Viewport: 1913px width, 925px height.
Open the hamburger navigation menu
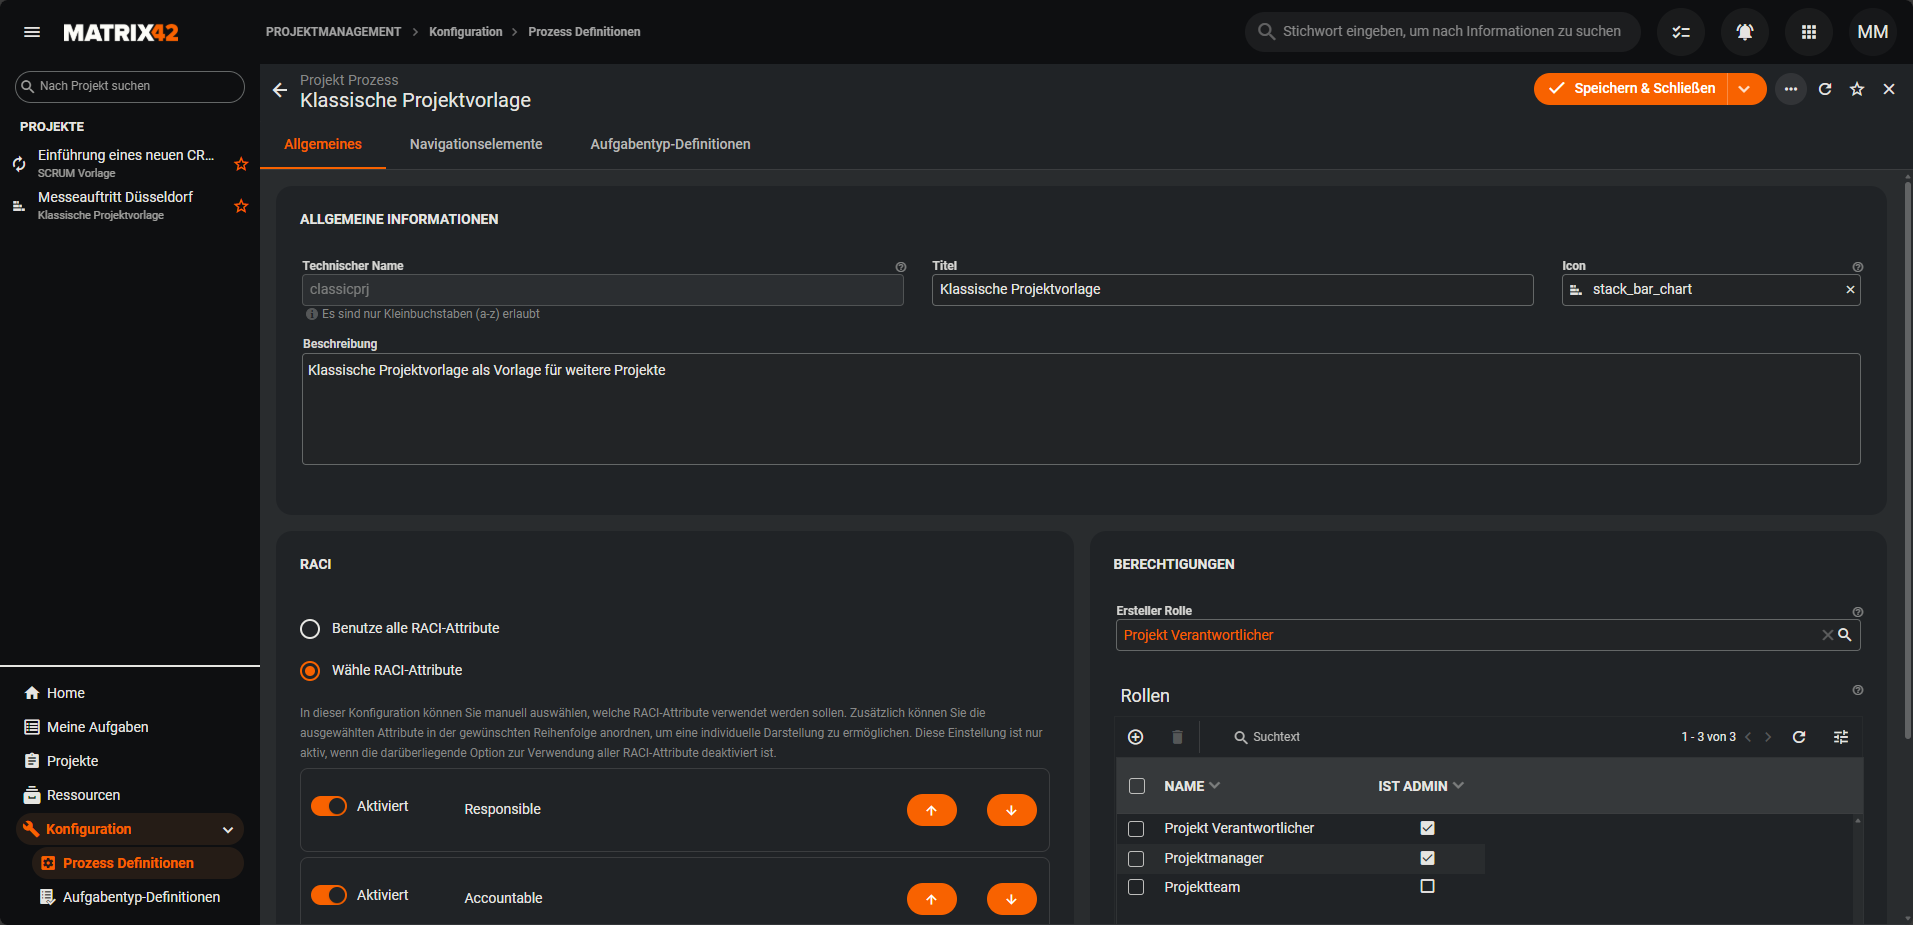32,32
